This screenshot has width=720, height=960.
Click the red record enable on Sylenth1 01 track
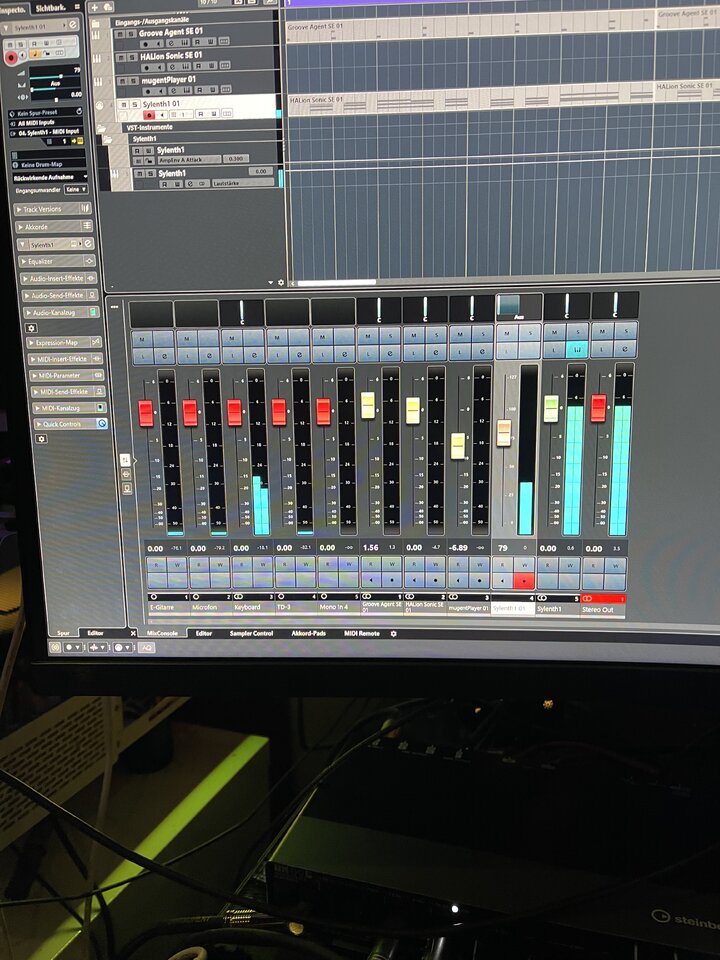(x=149, y=114)
